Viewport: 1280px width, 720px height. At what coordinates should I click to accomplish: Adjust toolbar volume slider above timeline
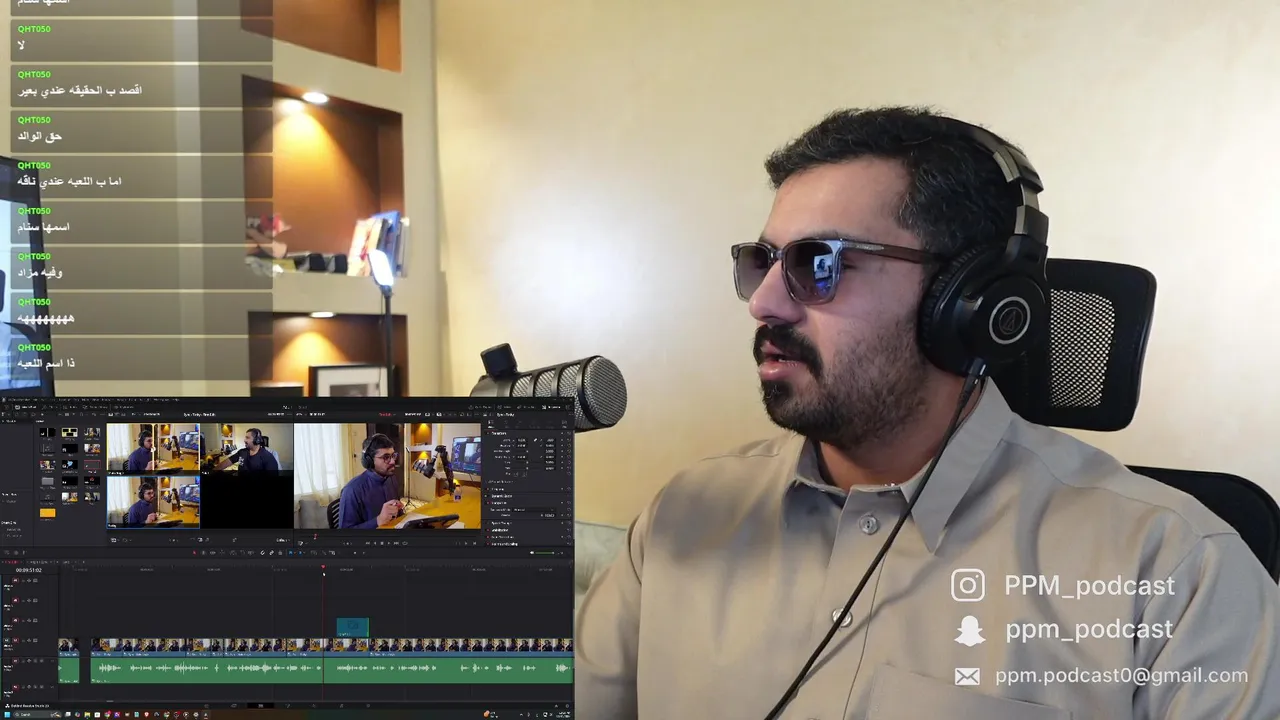point(544,553)
